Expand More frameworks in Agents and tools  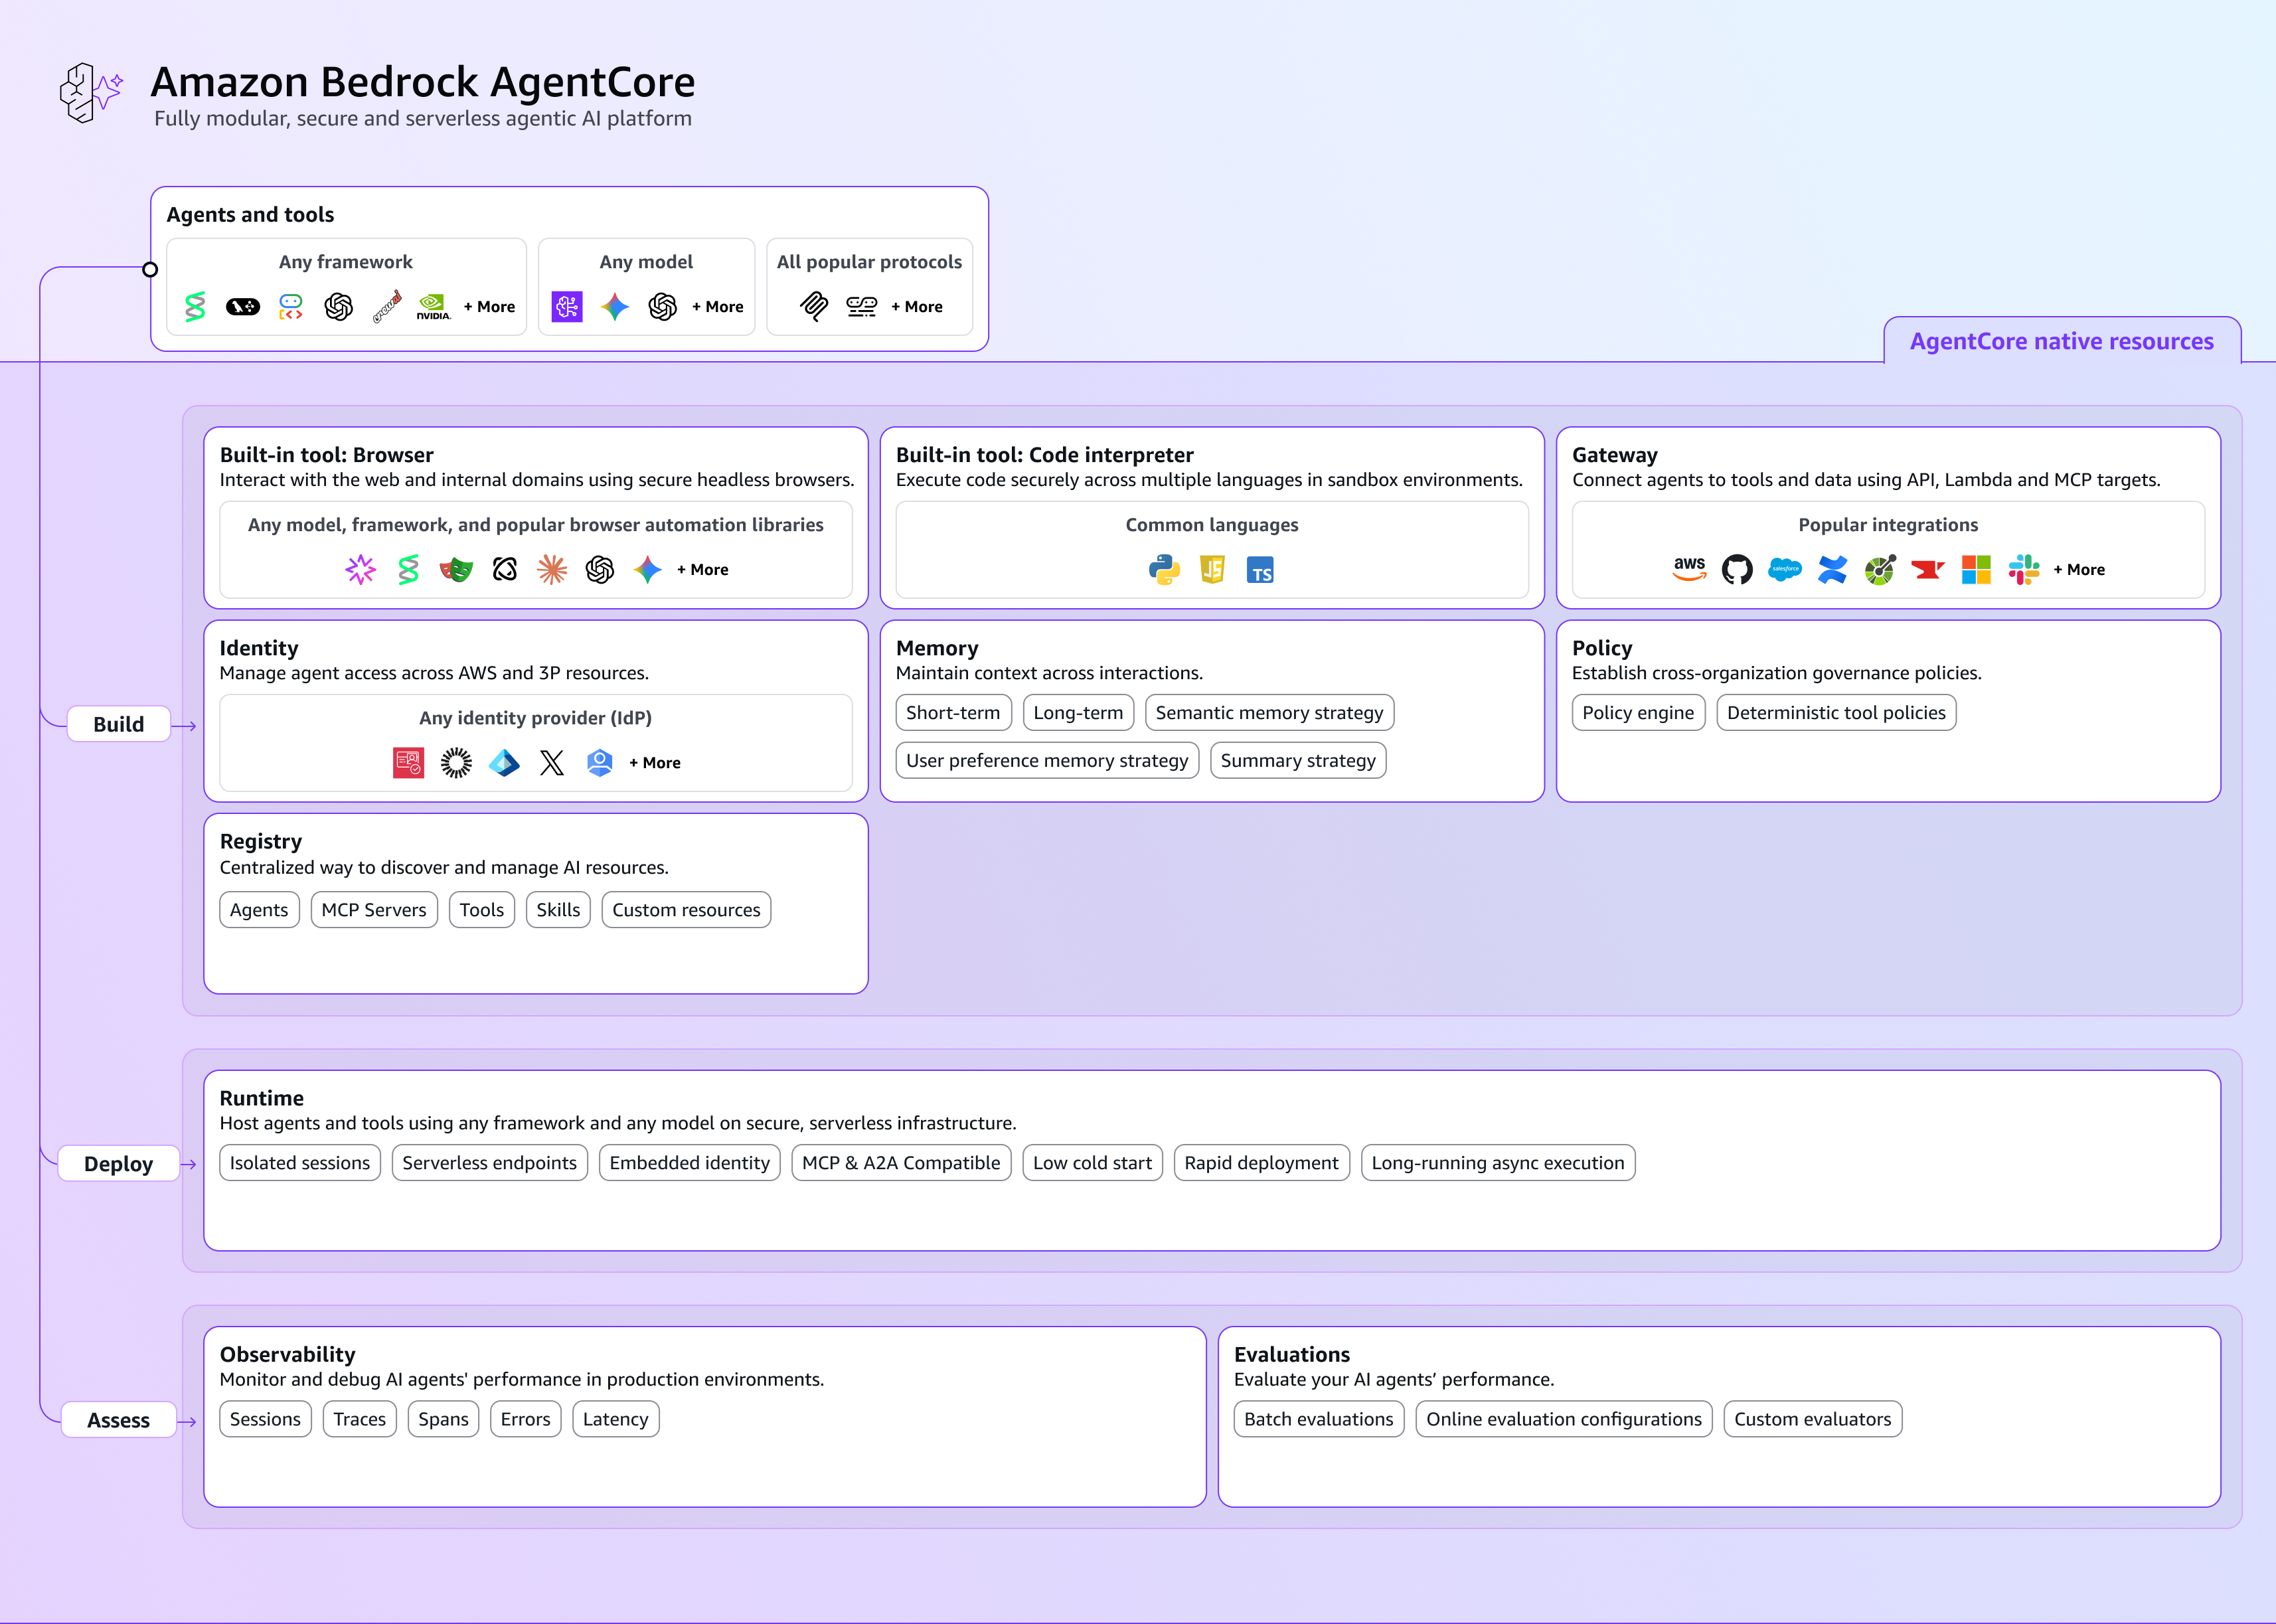(489, 307)
